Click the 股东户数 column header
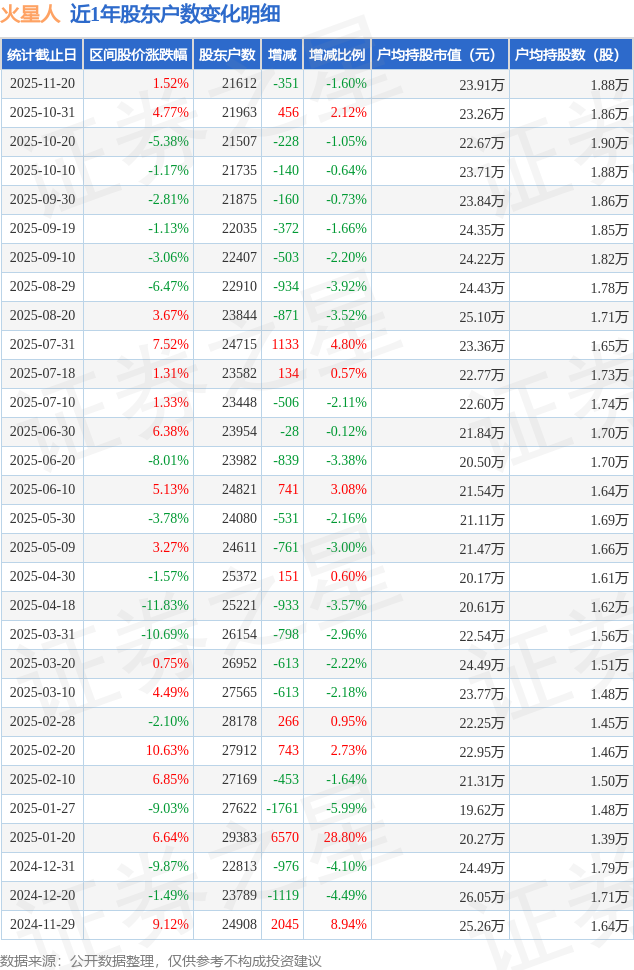 point(227,55)
